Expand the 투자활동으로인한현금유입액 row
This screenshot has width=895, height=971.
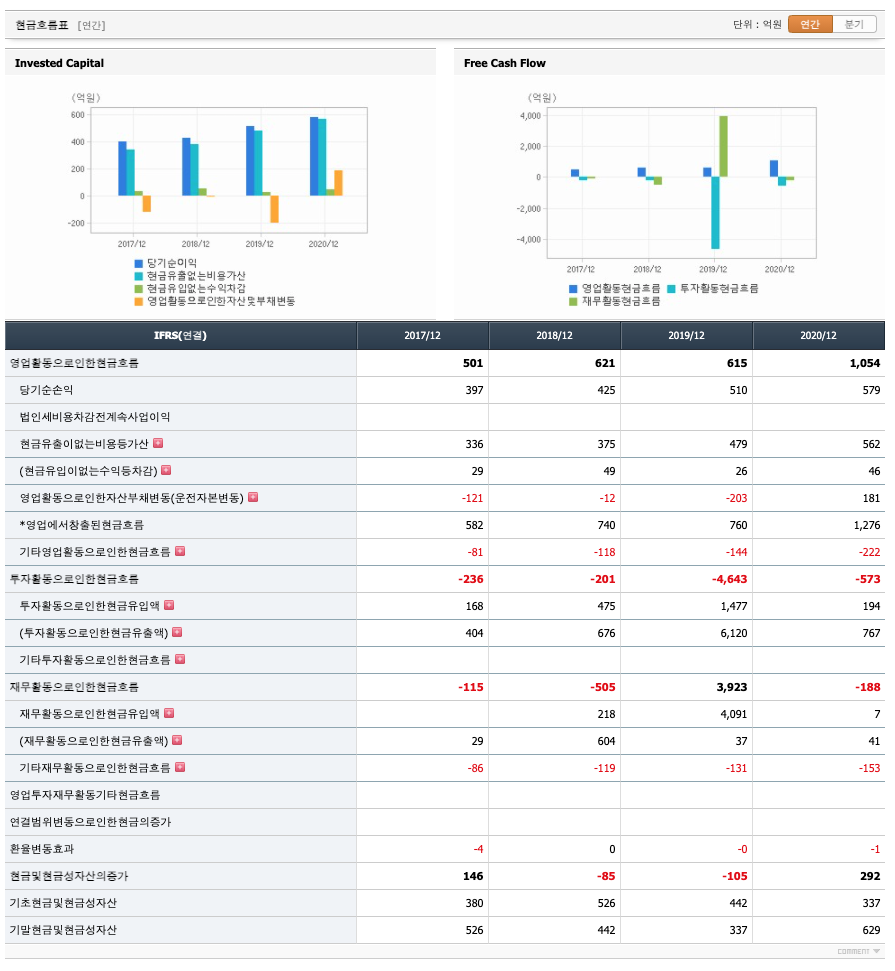(x=169, y=605)
